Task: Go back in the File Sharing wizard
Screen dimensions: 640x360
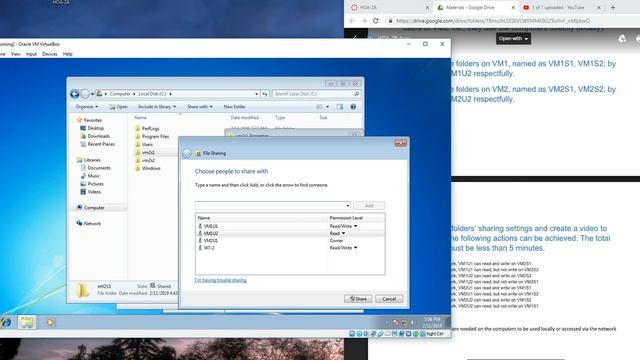Action: point(187,153)
